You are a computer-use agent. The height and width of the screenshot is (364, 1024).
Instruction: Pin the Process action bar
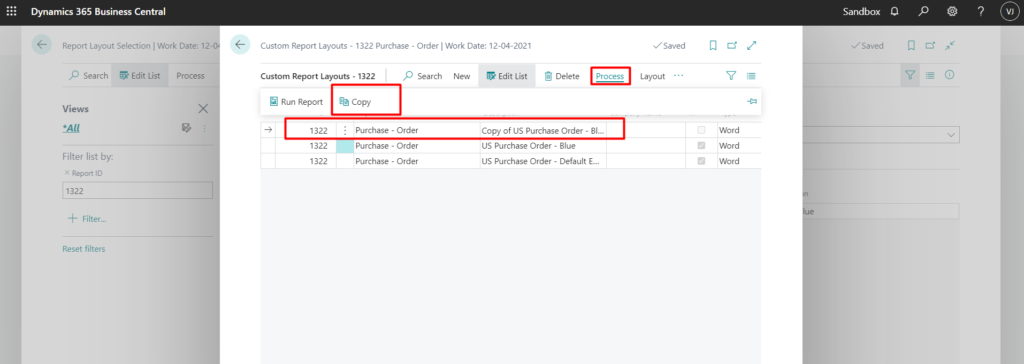click(752, 101)
